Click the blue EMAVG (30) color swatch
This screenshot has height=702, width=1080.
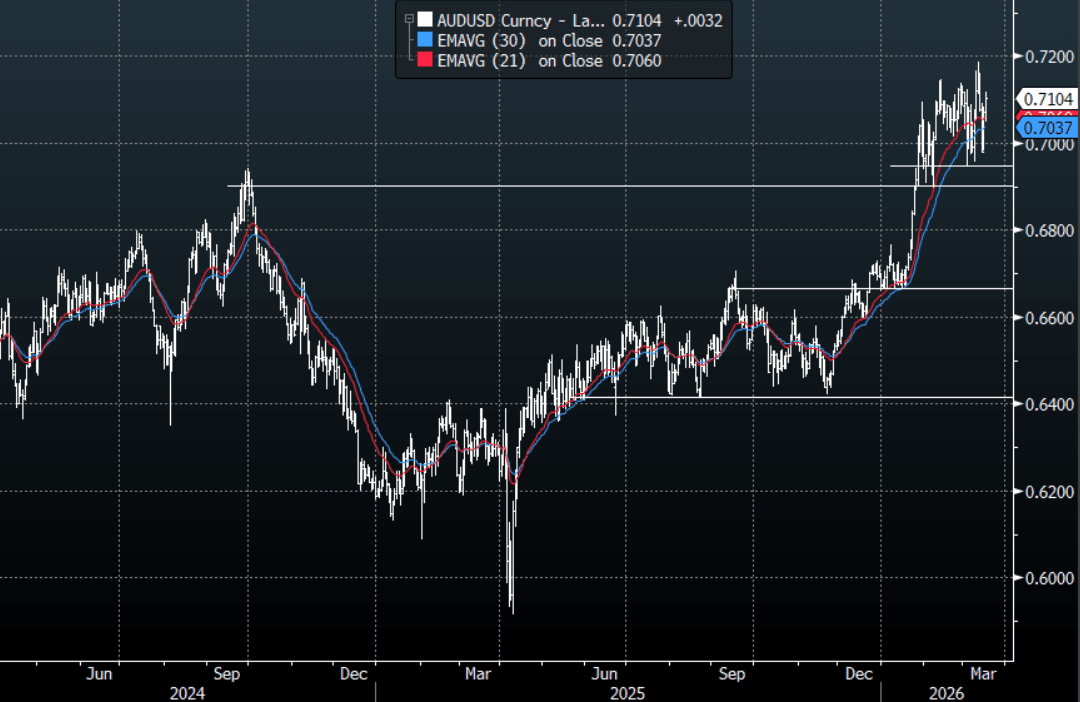tap(426, 40)
